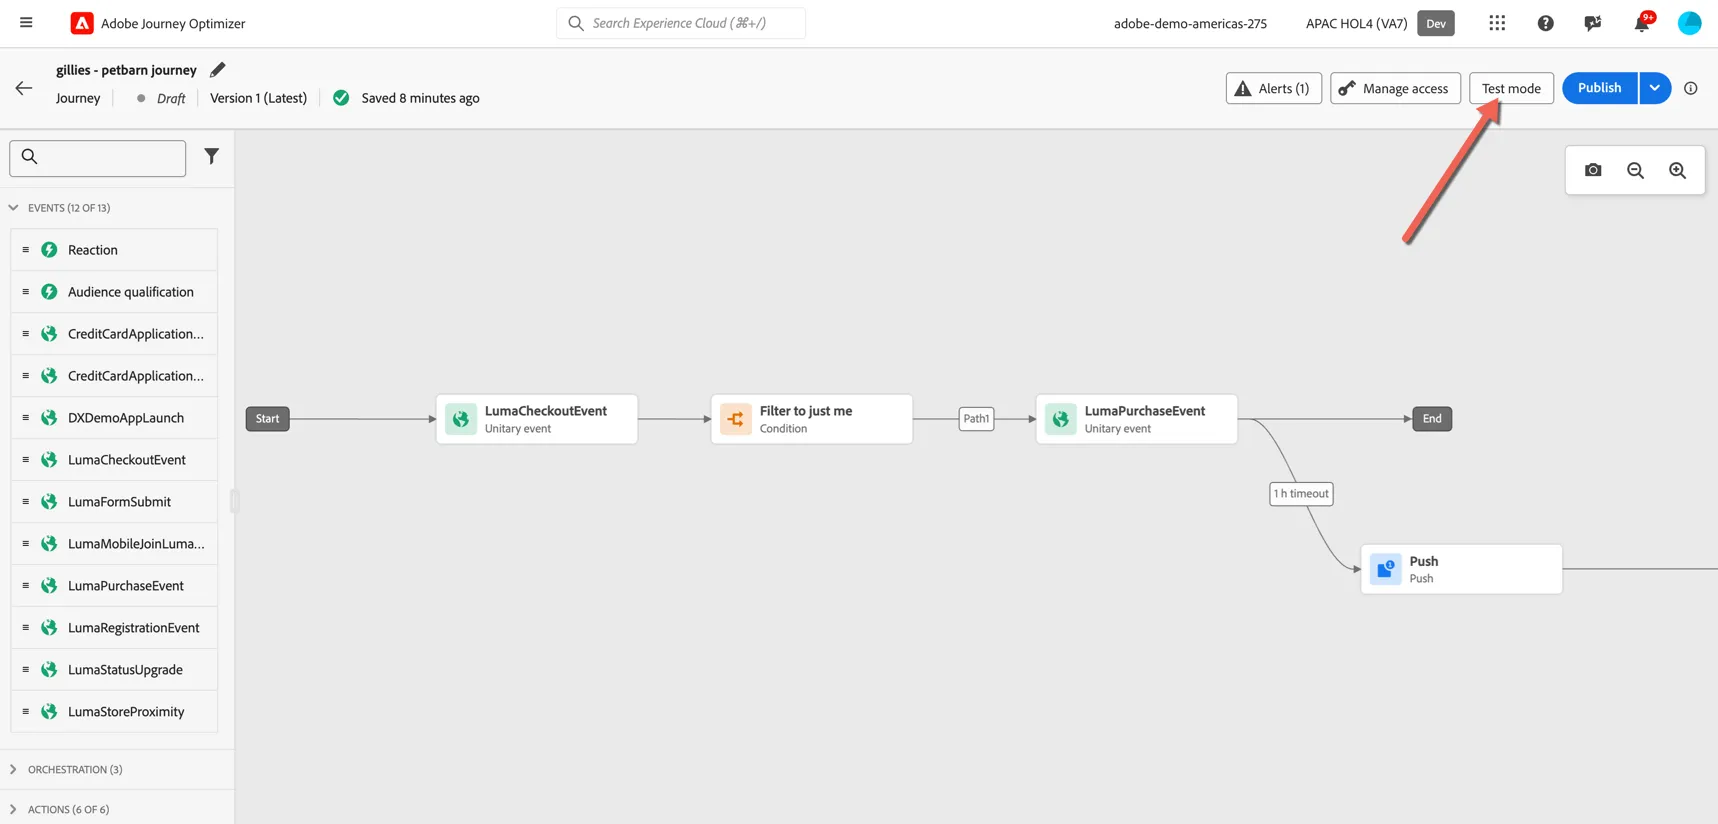Open journey info icon
Viewport: 1718px width, 824px height.
(x=1691, y=88)
